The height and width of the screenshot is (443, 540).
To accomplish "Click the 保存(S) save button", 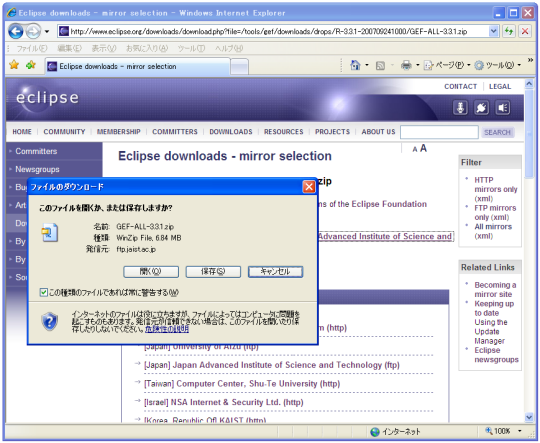I will 213,271.
